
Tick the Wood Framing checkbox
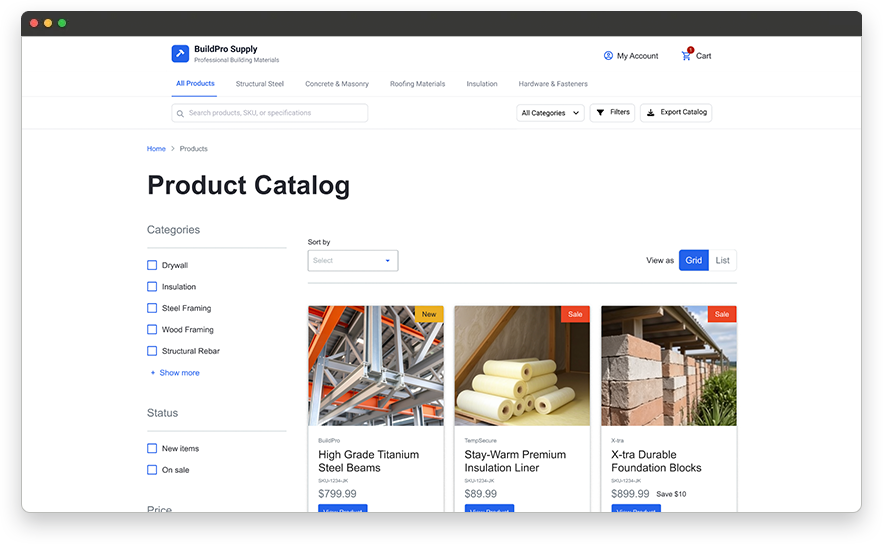152,329
